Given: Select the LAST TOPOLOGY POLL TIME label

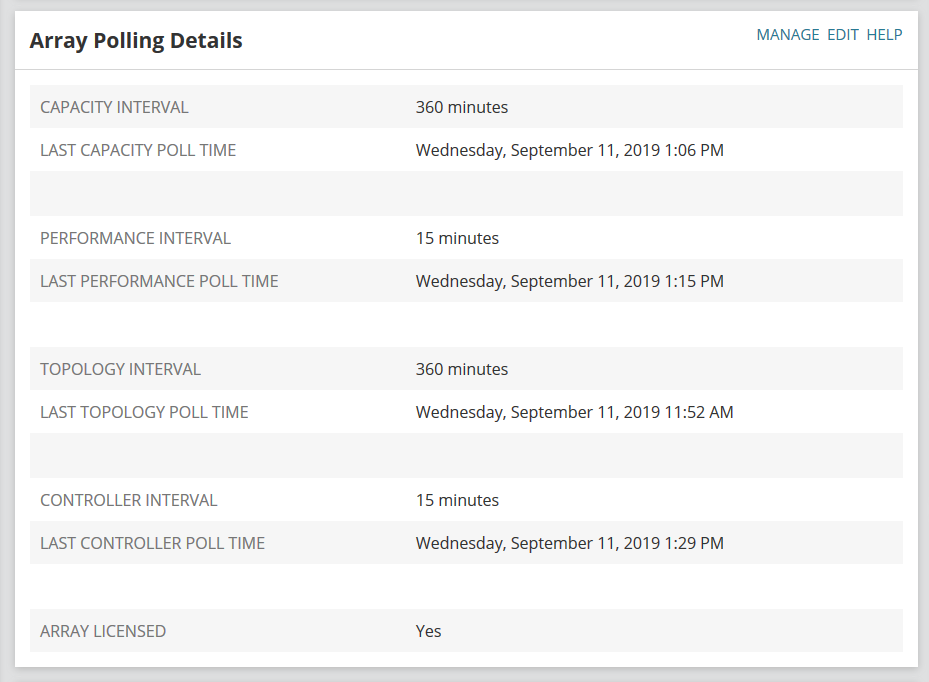Looking at the screenshot, I should click(x=144, y=412).
